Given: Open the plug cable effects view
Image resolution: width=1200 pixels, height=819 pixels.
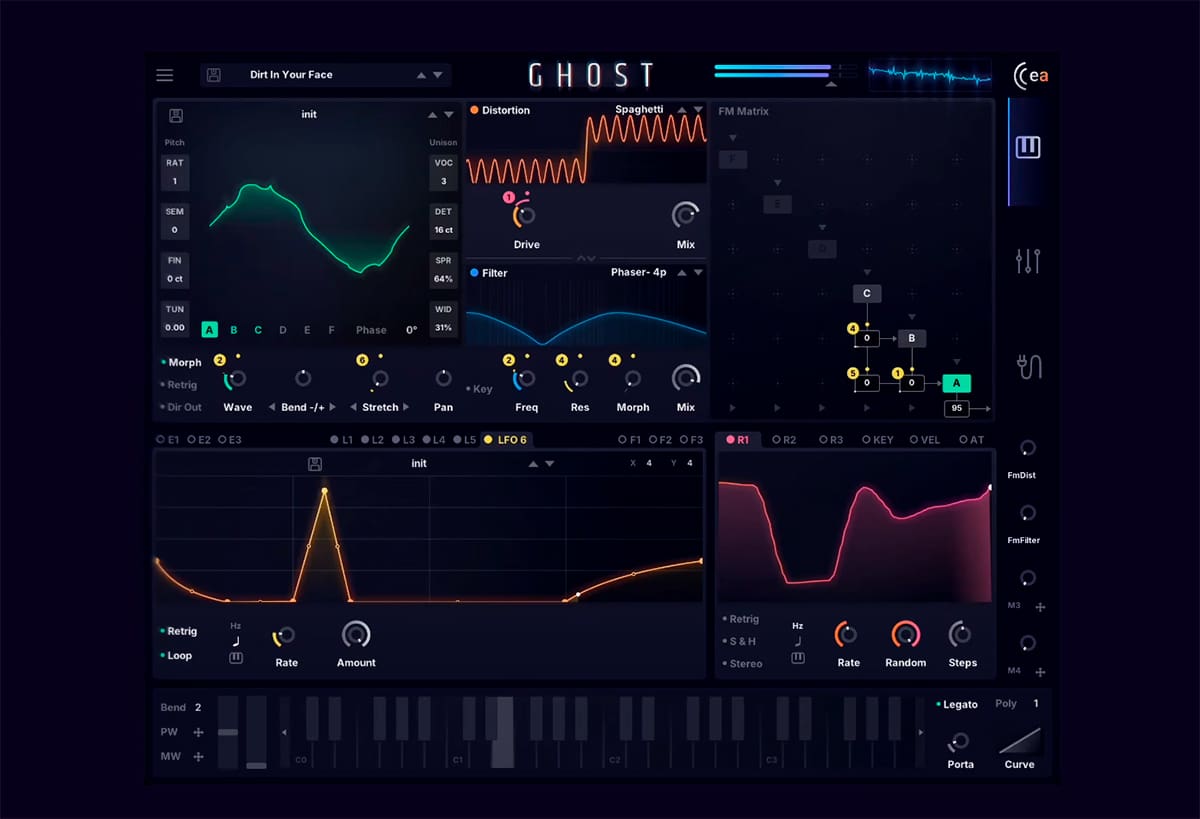Looking at the screenshot, I should 1028,367.
